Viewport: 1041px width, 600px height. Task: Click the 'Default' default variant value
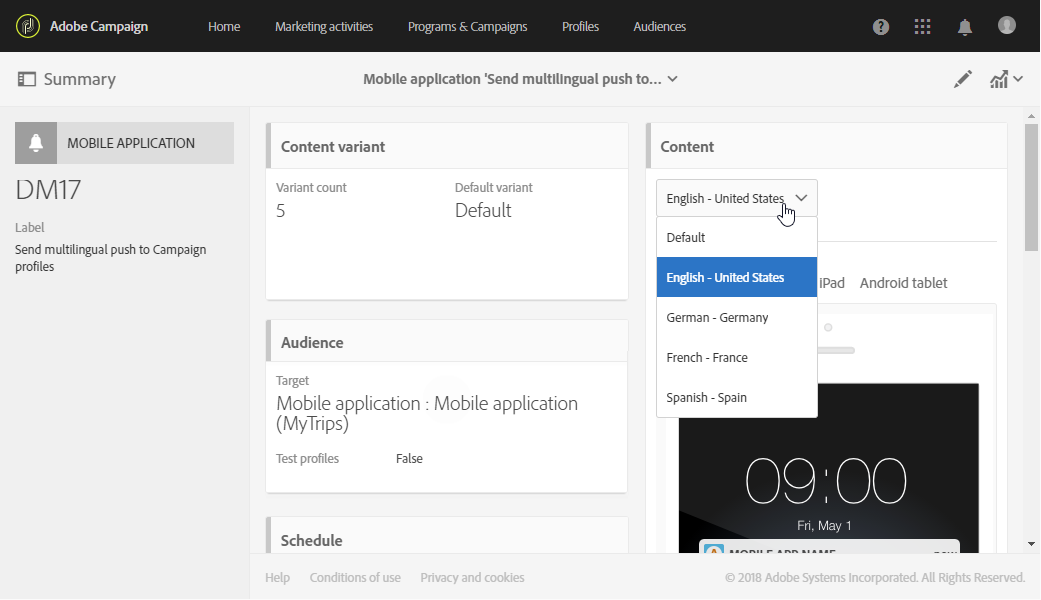pos(483,210)
